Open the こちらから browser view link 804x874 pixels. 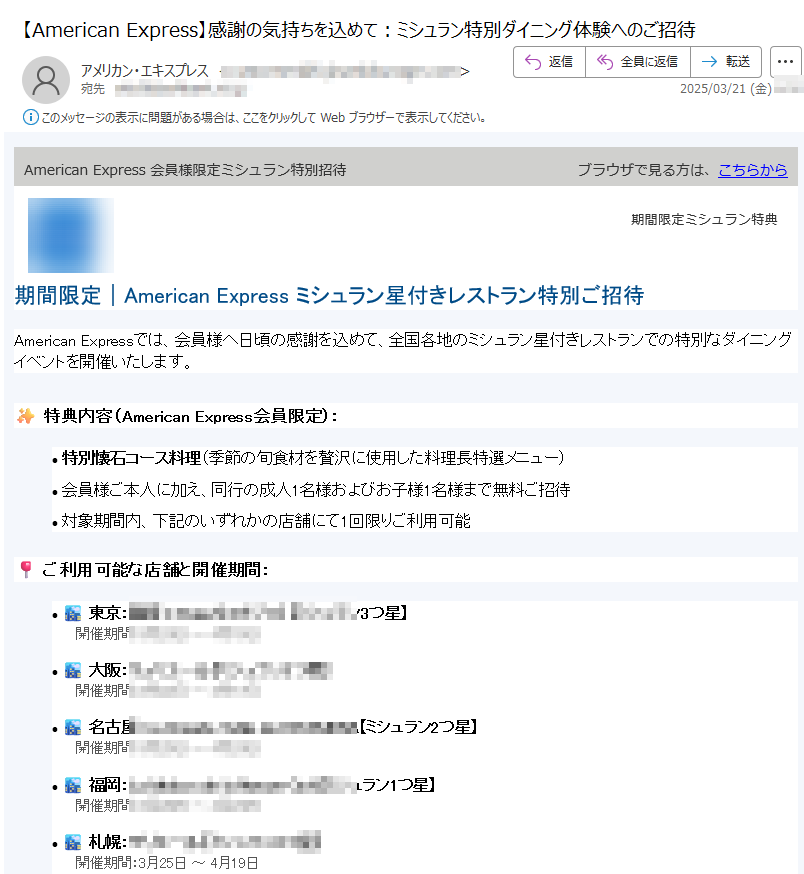(x=753, y=169)
